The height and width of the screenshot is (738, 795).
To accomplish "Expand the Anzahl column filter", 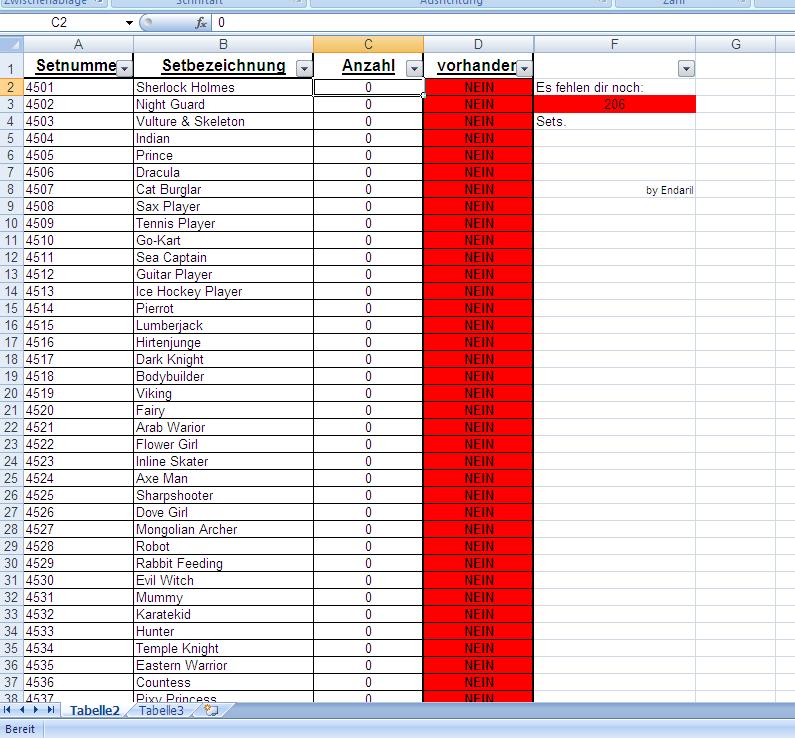I will coord(413,68).
